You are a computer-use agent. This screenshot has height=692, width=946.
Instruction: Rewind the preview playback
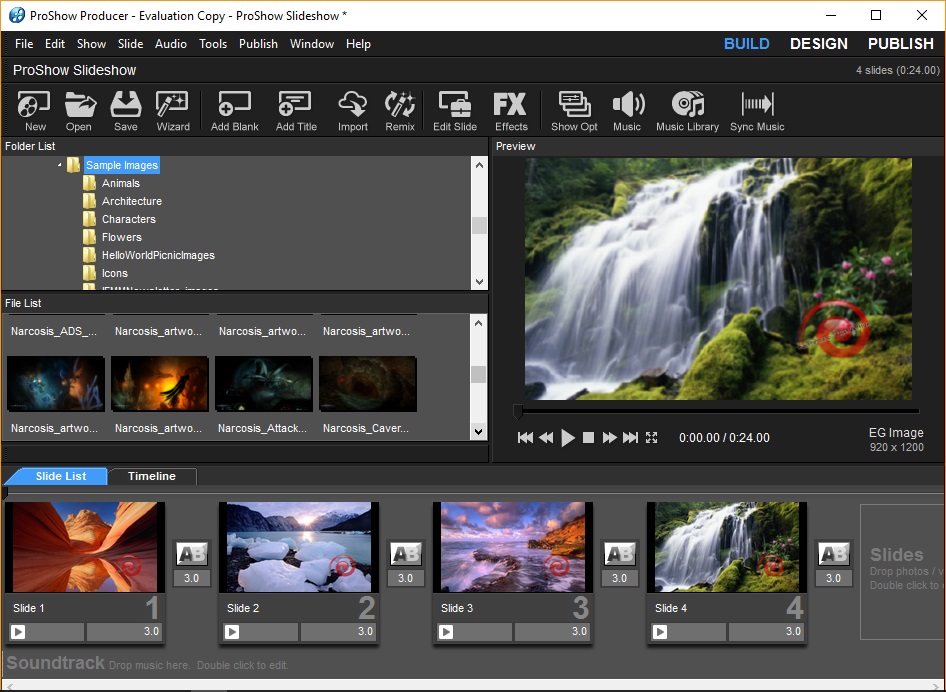click(546, 437)
